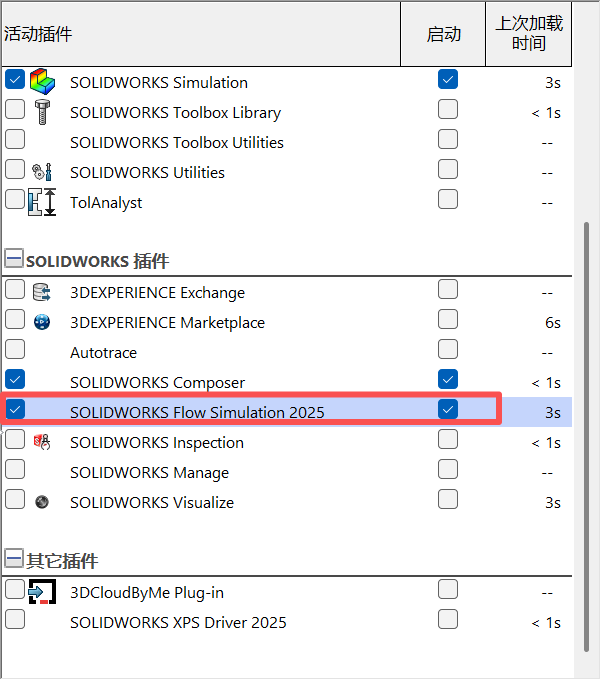Collapse the 其它插件 section

pos(14,559)
